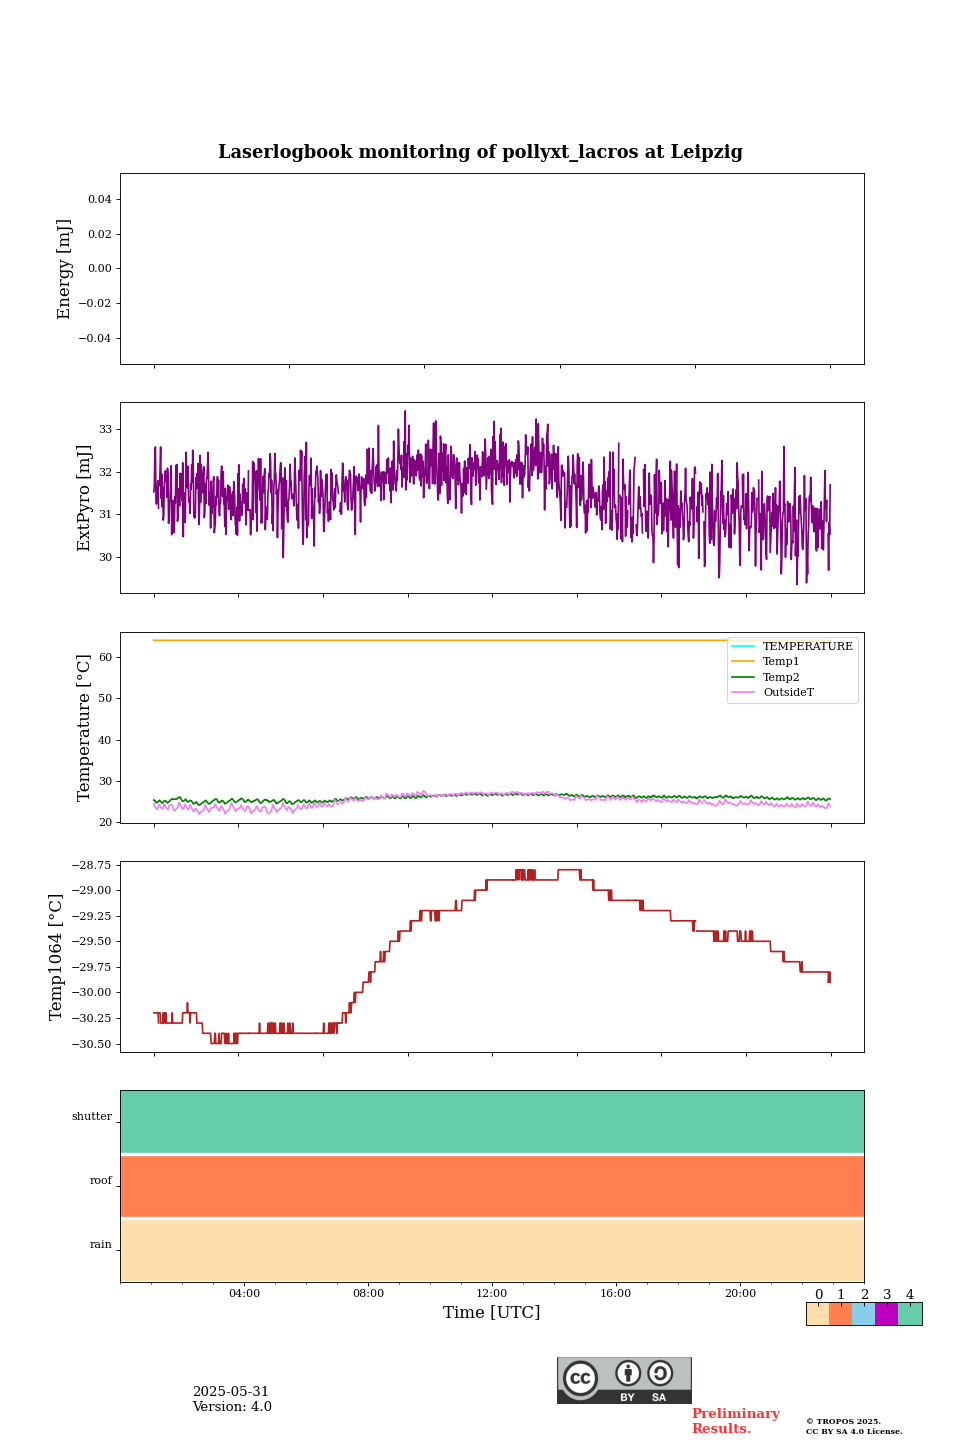Click the TEMPERATURE legend entry
The image size is (960, 1440).
coord(793,646)
